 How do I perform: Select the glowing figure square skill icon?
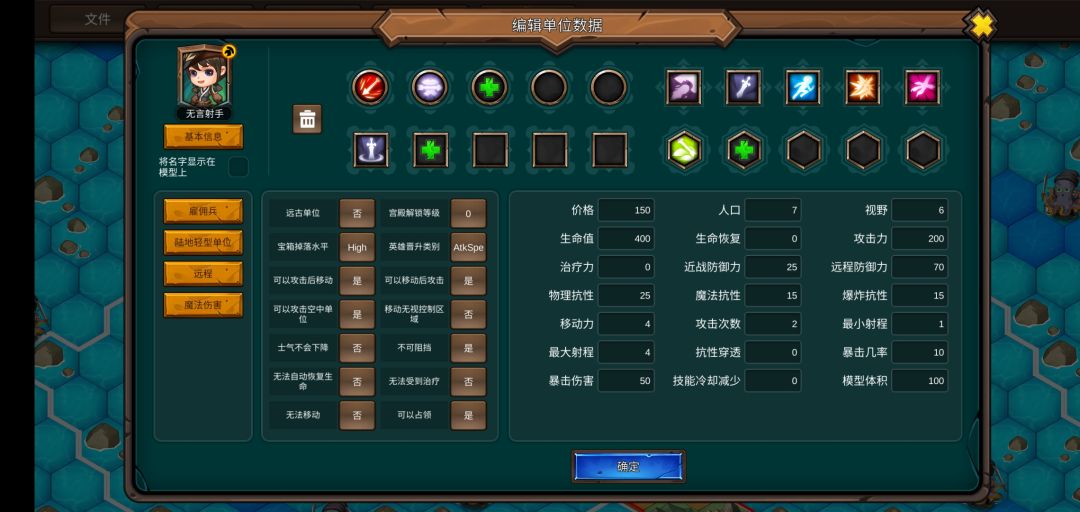pos(371,150)
